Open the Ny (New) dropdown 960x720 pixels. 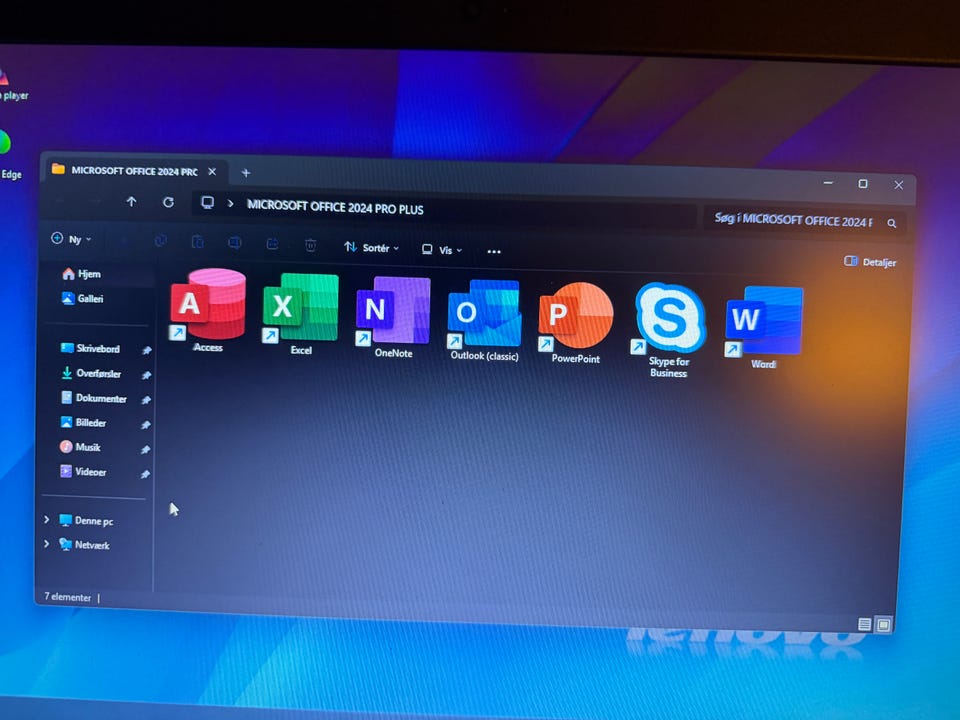coord(71,239)
